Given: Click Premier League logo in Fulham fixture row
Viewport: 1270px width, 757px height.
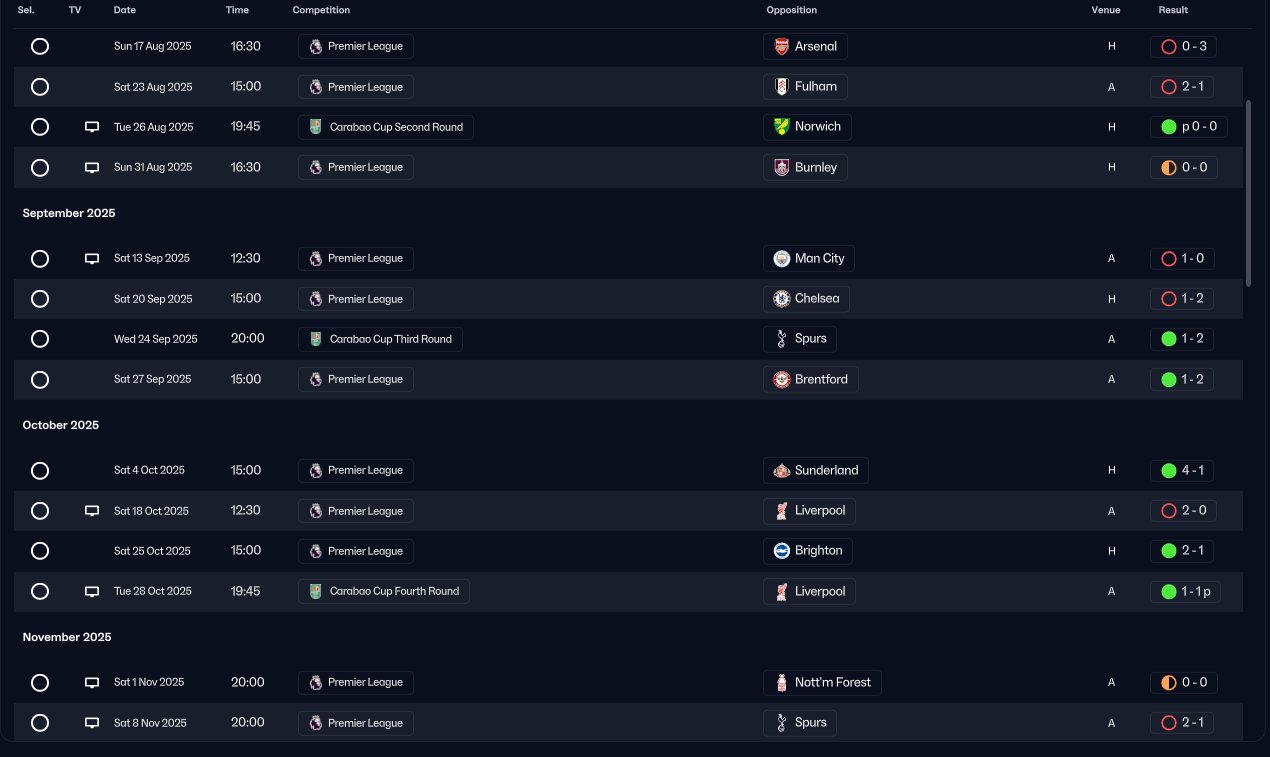Looking at the screenshot, I should pyautogui.click(x=316, y=87).
